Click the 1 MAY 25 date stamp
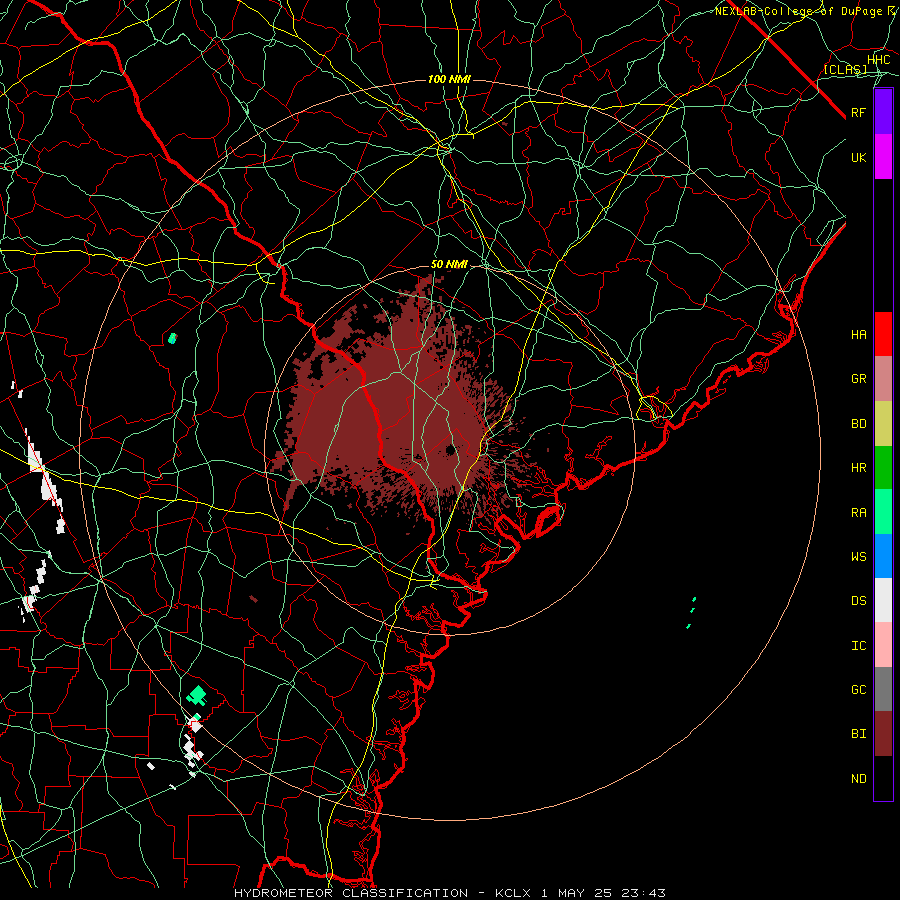 click(577, 893)
